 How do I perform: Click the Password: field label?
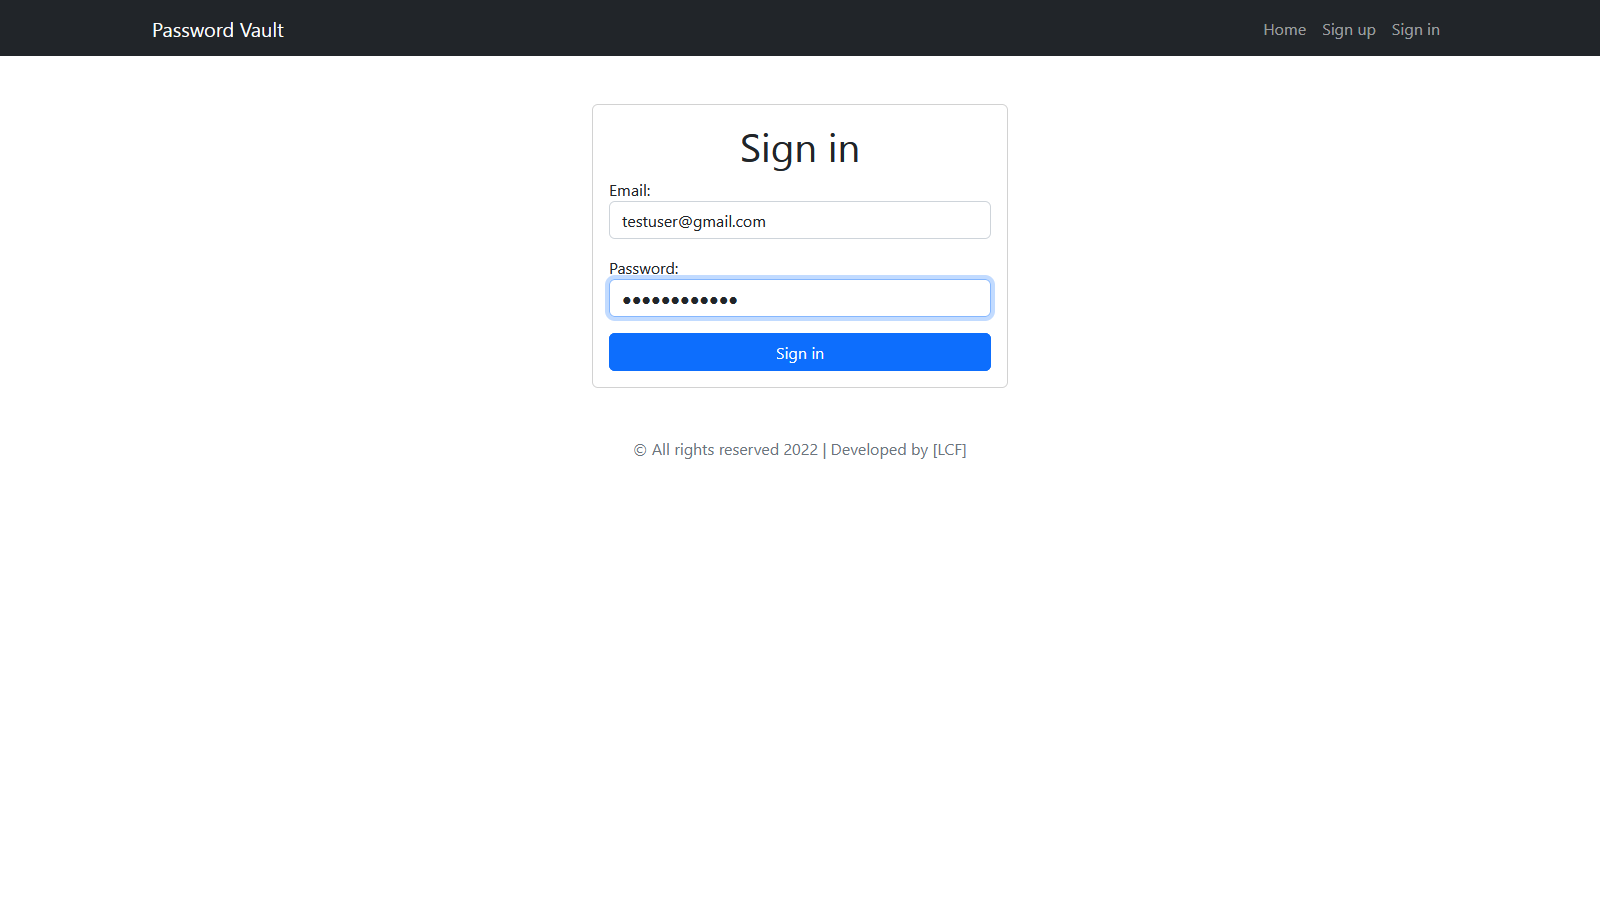coord(644,268)
